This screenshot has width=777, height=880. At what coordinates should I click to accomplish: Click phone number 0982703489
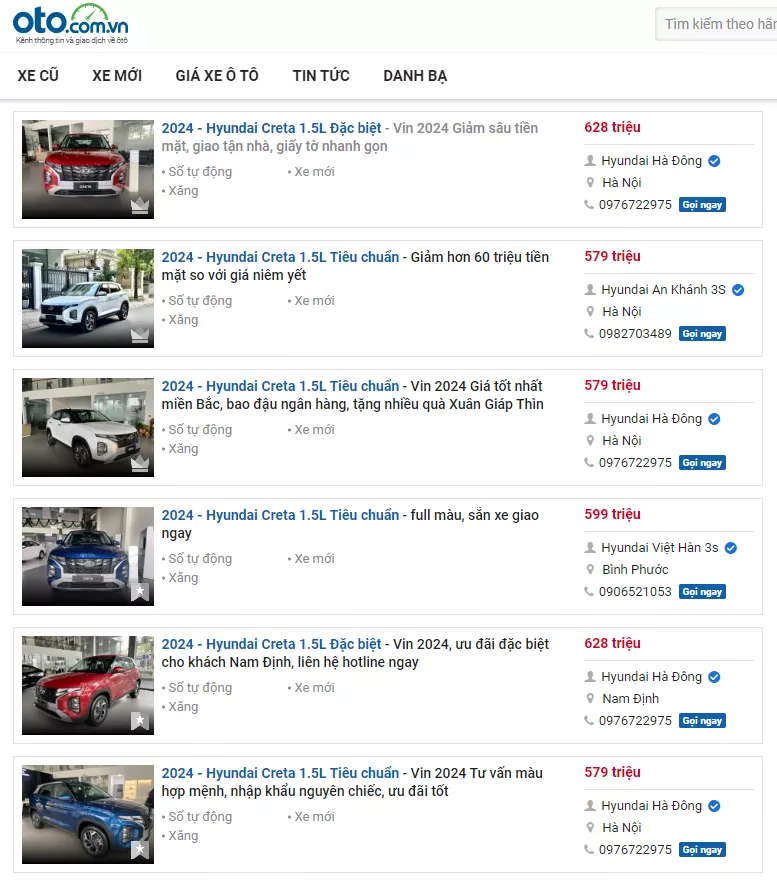click(x=635, y=334)
